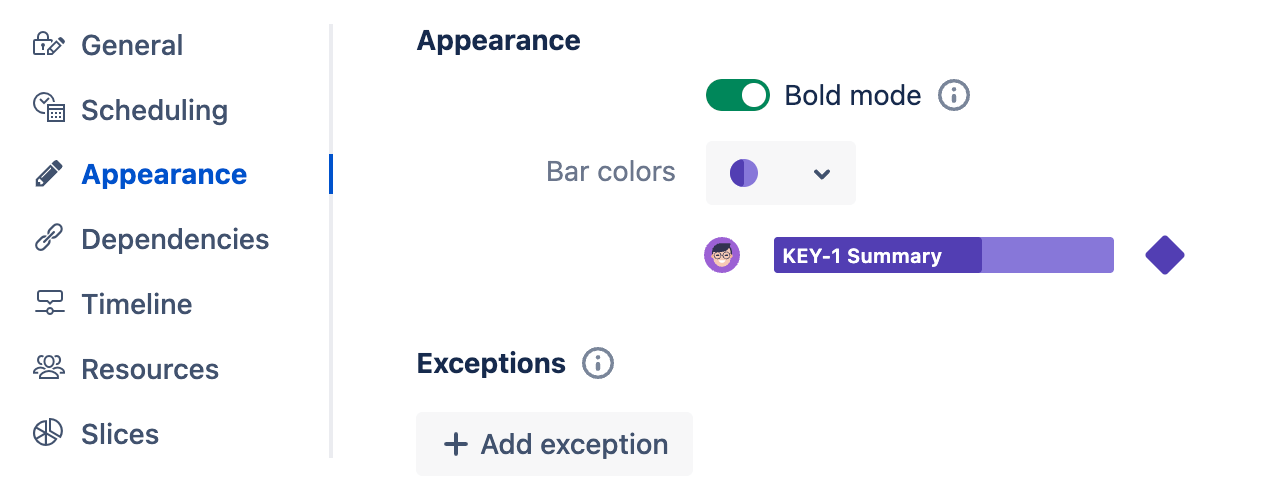Open the Bar colors dropdown
This screenshot has height=500, width=1286.
point(780,173)
